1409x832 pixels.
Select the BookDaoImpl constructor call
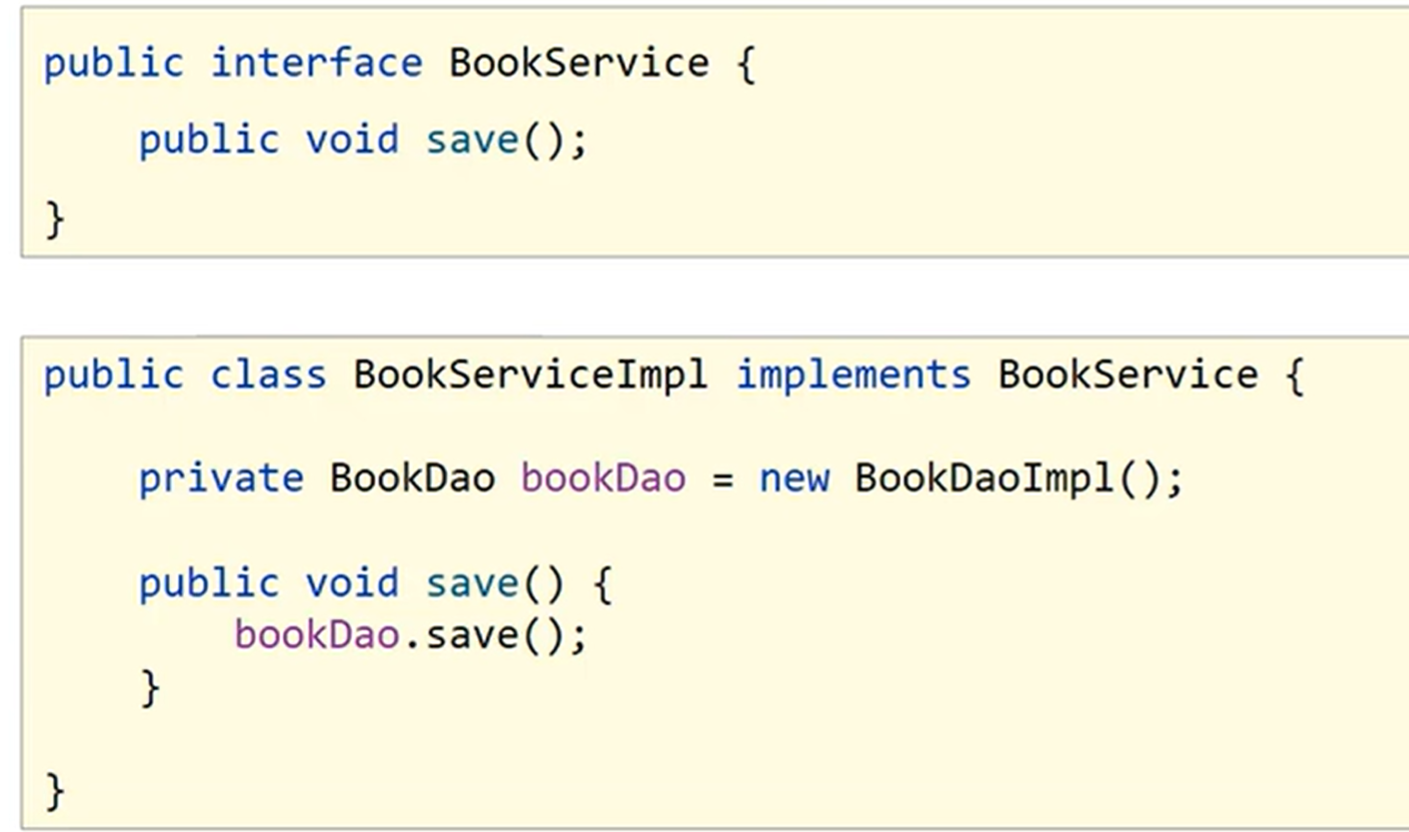984,479
